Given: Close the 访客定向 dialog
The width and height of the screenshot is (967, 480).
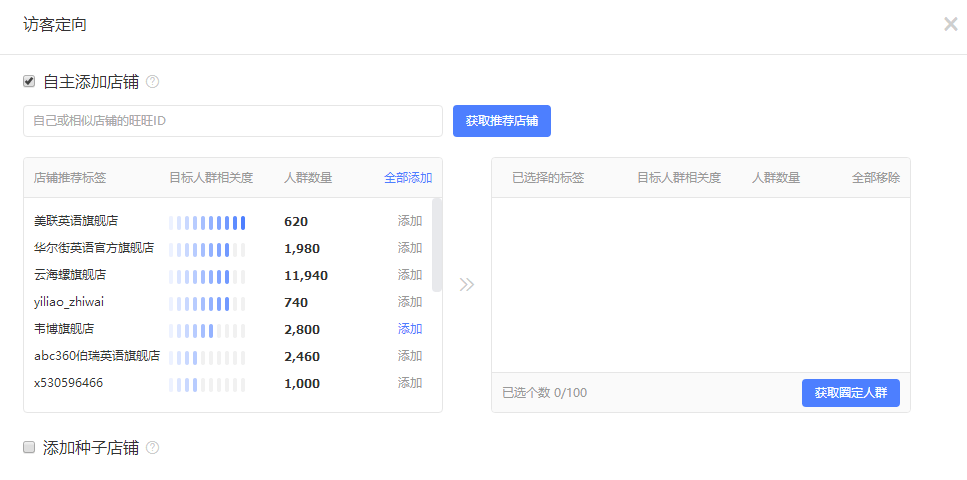Looking at the screenshot, I should point(949,24).
